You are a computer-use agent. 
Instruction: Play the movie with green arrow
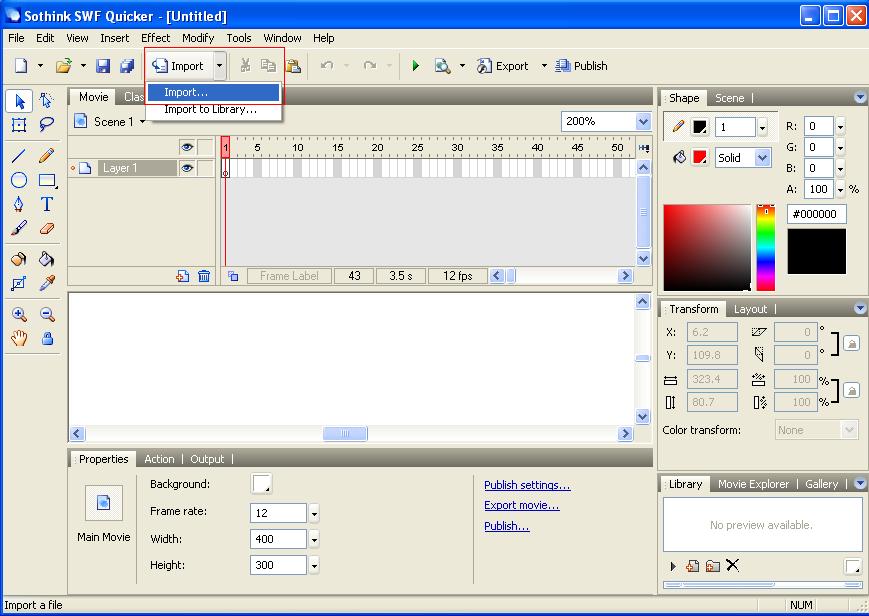click(416, 66)
